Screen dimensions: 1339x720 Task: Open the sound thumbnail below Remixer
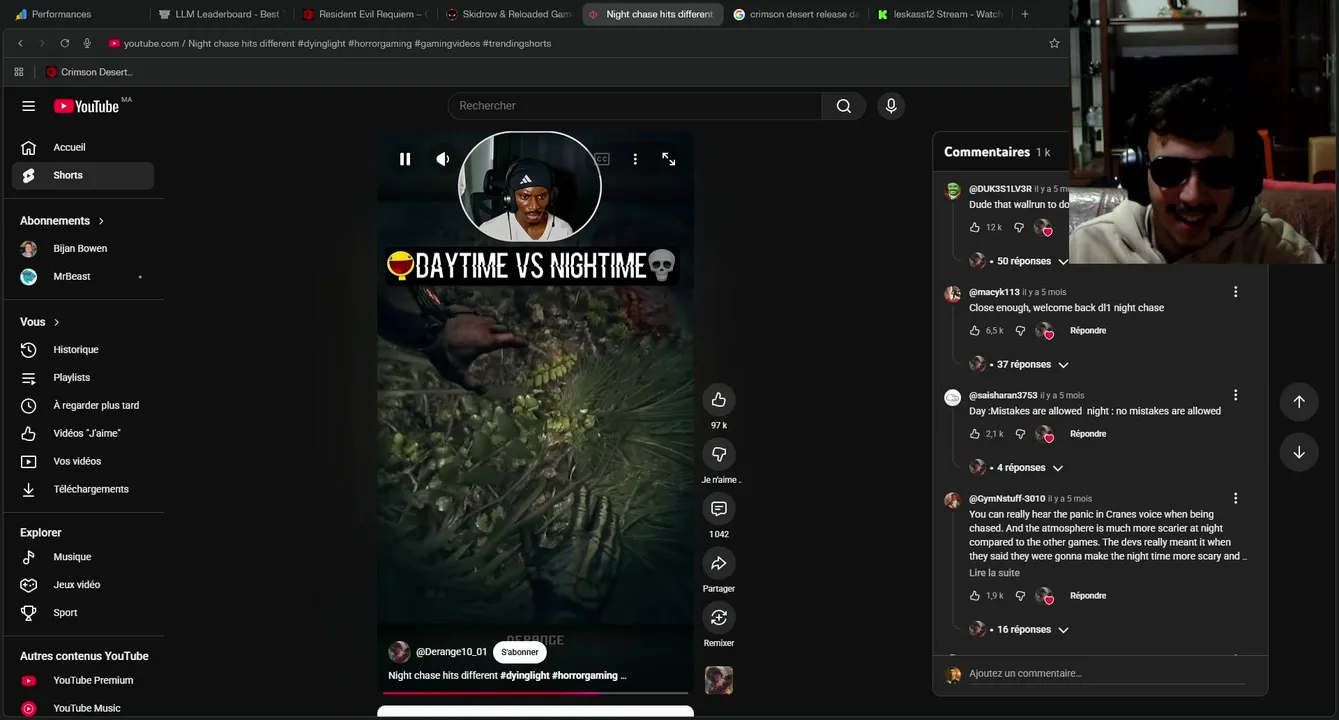coord(719,680)
